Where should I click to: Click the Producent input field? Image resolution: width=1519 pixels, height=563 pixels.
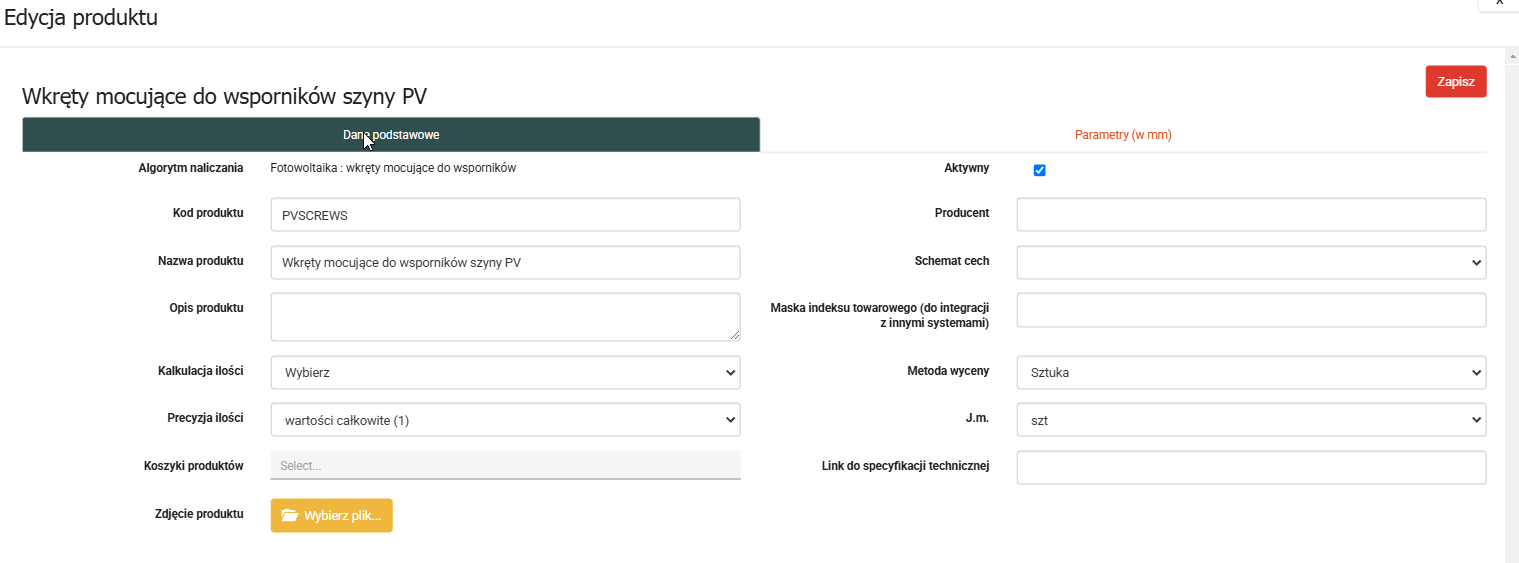point(1251,215)
